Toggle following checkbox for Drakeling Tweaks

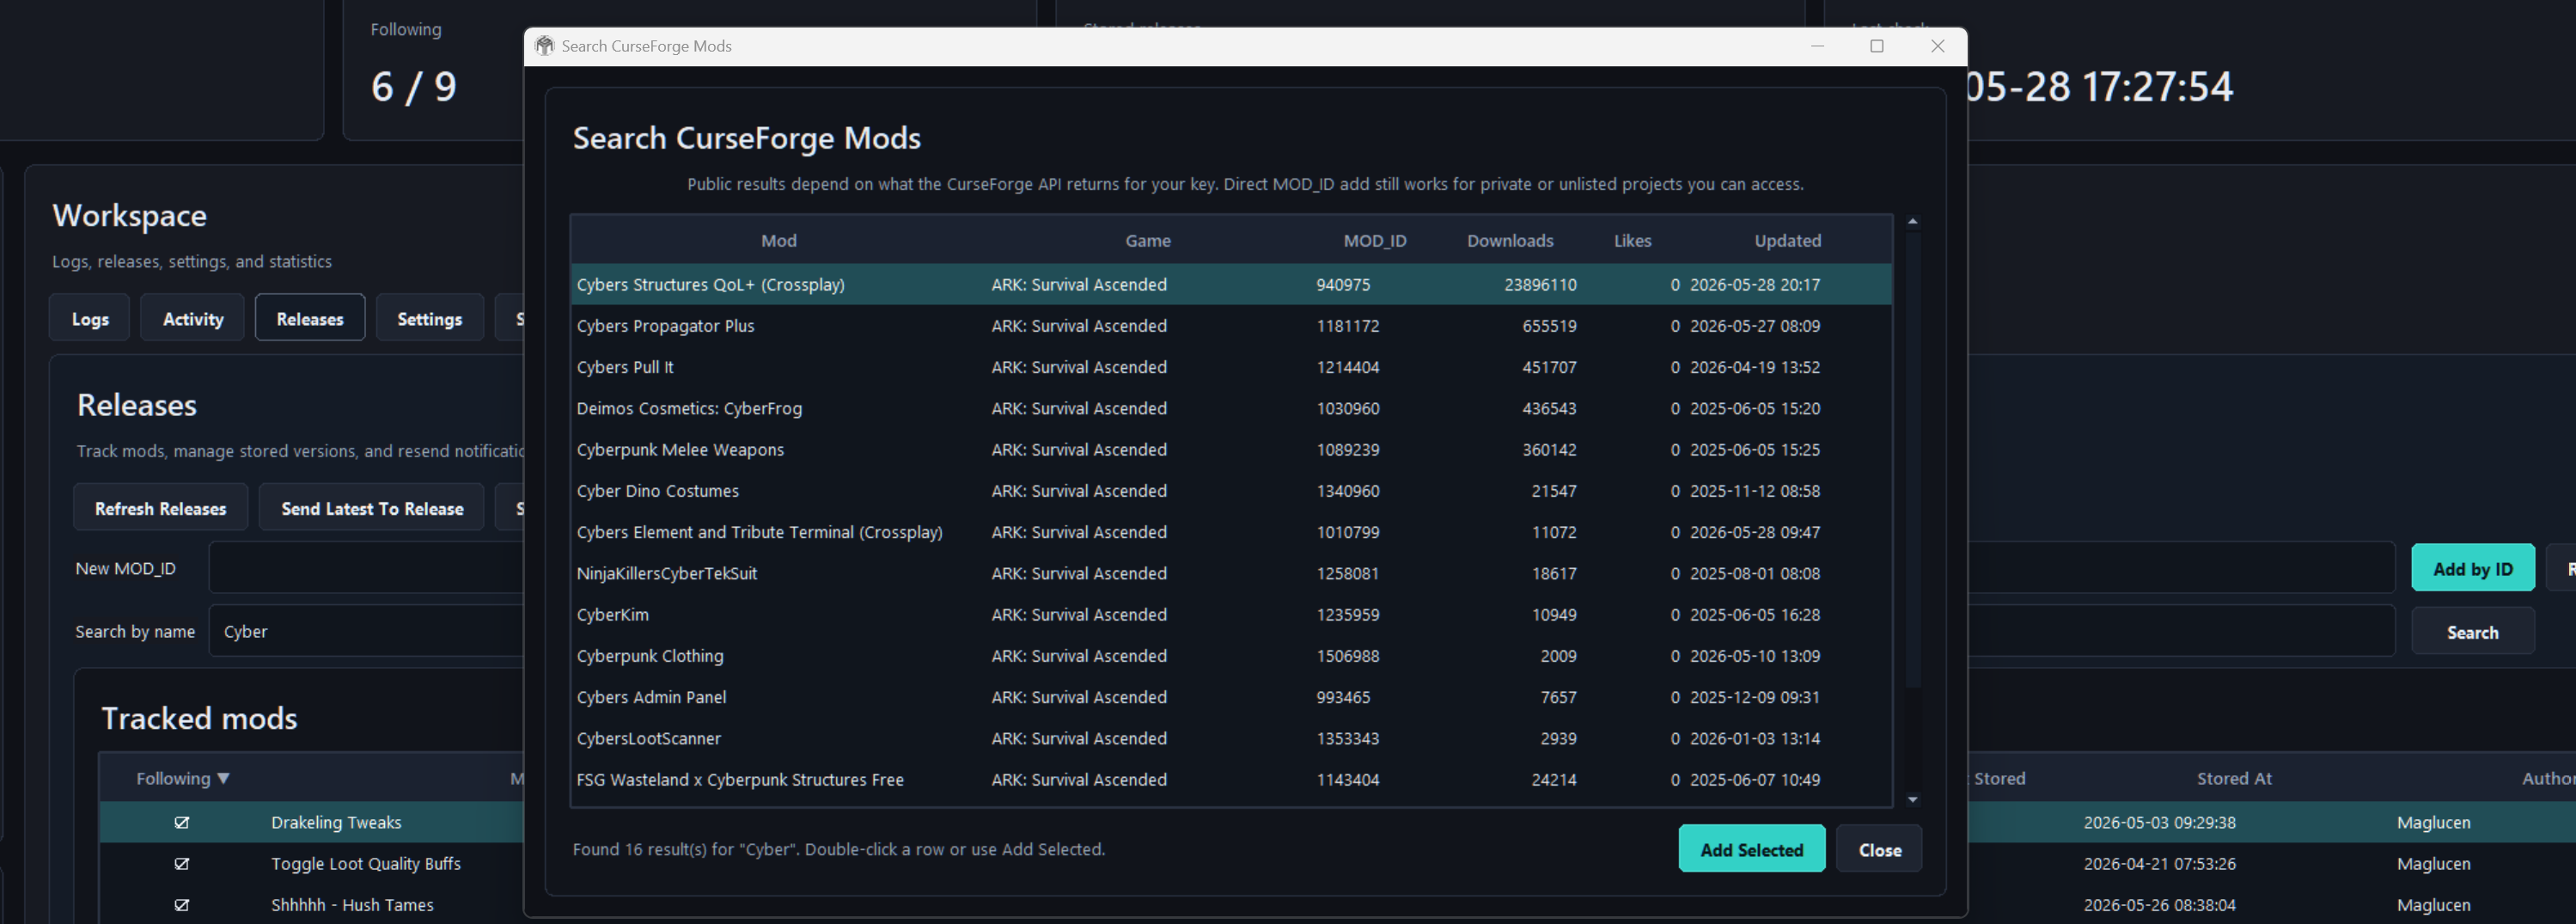[x=182, y=822]
